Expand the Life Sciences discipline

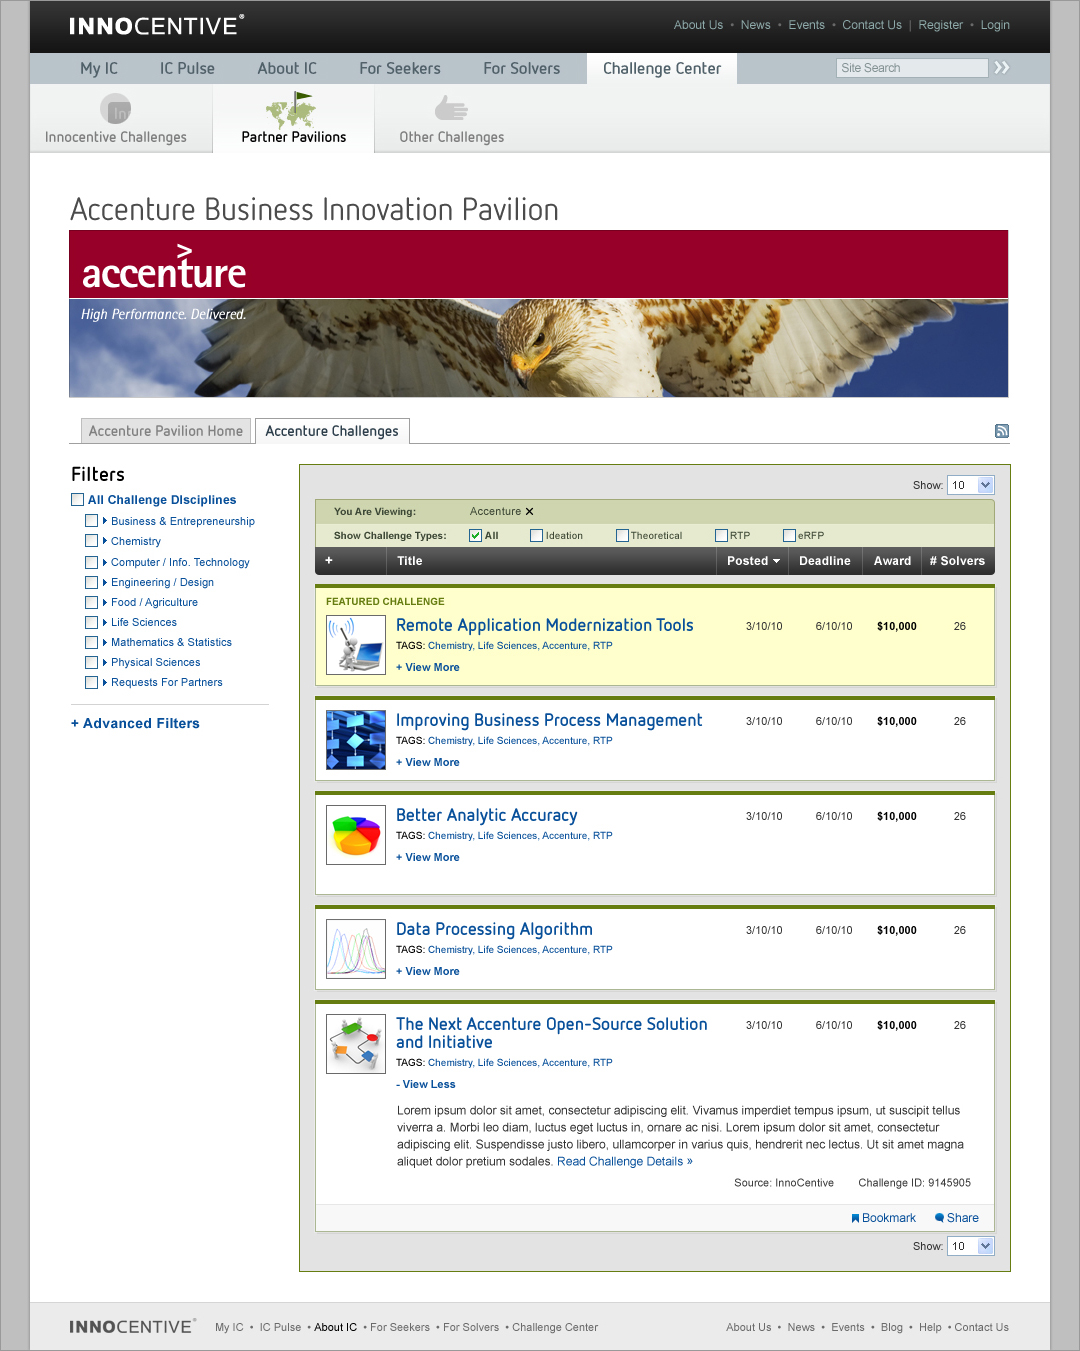(105, 622)
